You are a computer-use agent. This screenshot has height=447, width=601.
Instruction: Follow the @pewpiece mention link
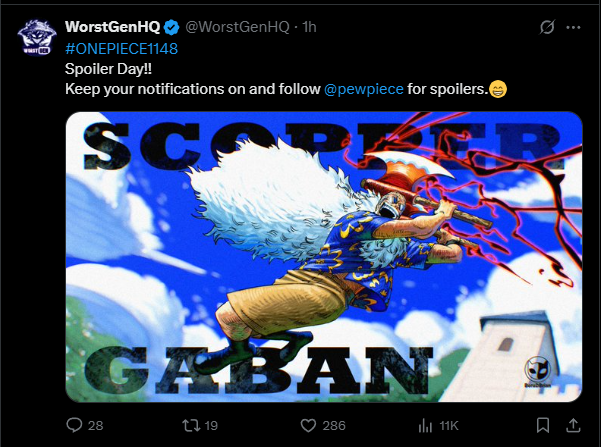tap(364, 89)
